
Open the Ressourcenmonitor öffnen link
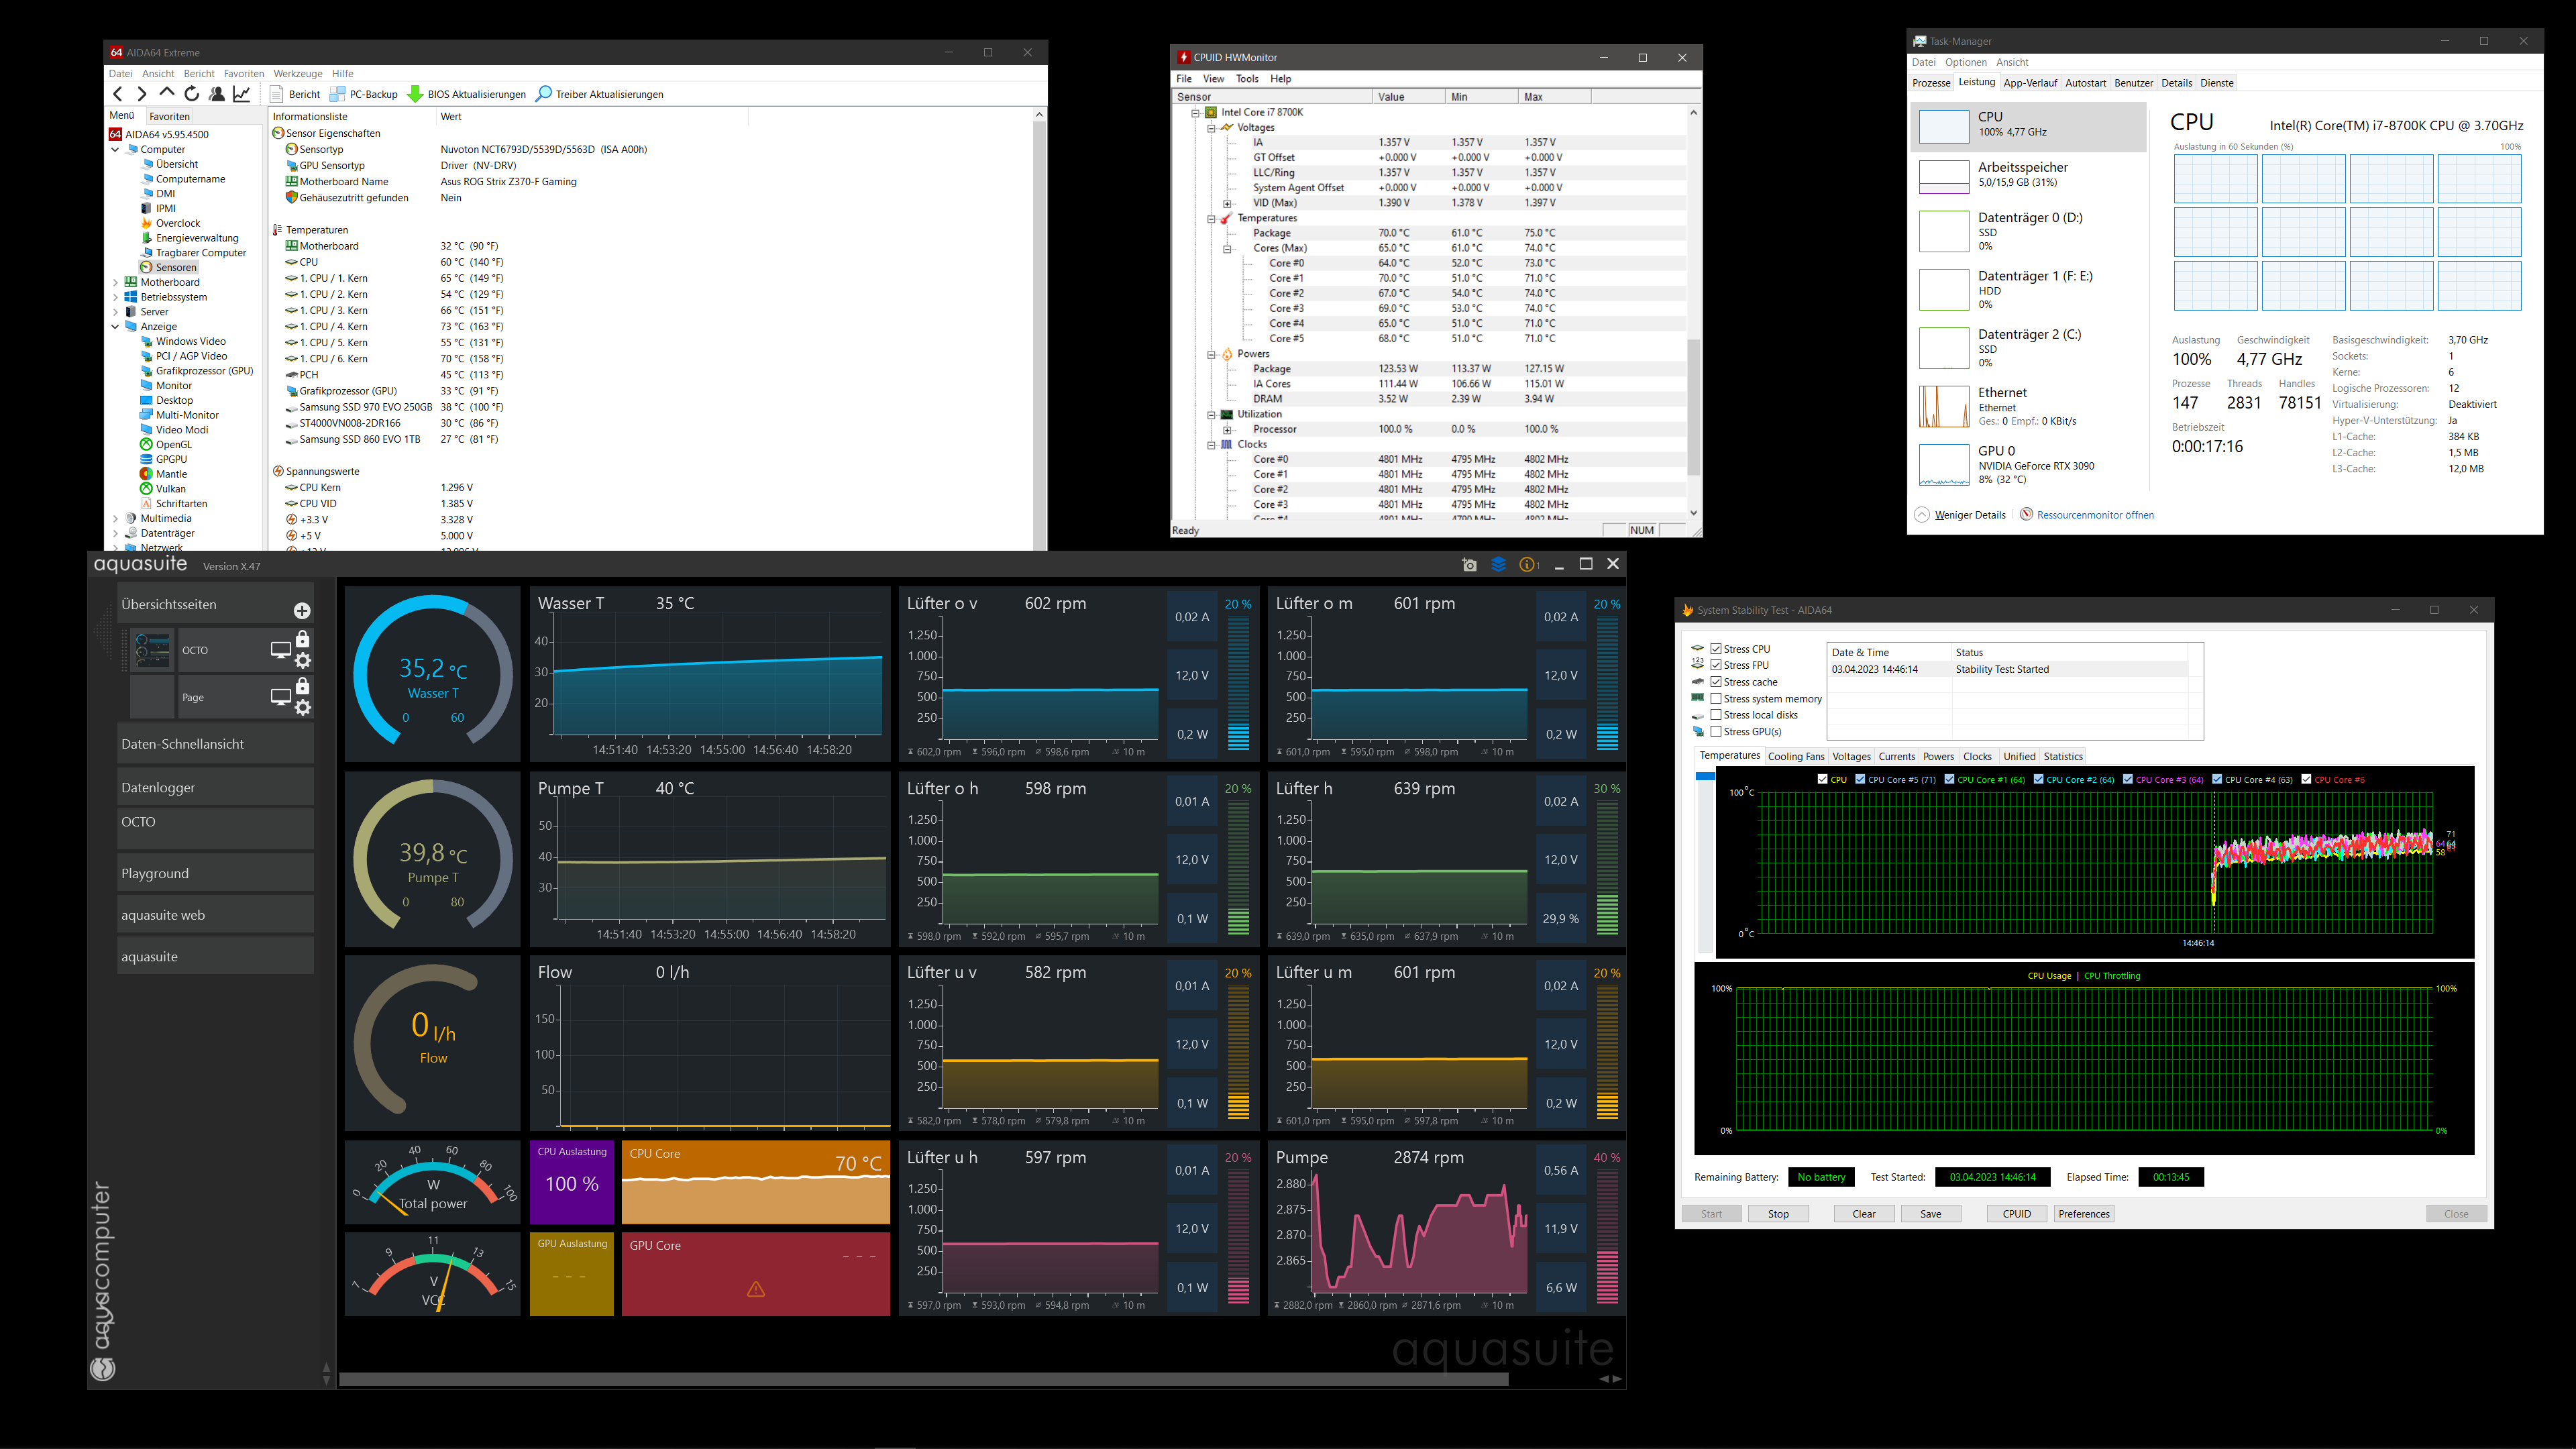(2095, 515)
